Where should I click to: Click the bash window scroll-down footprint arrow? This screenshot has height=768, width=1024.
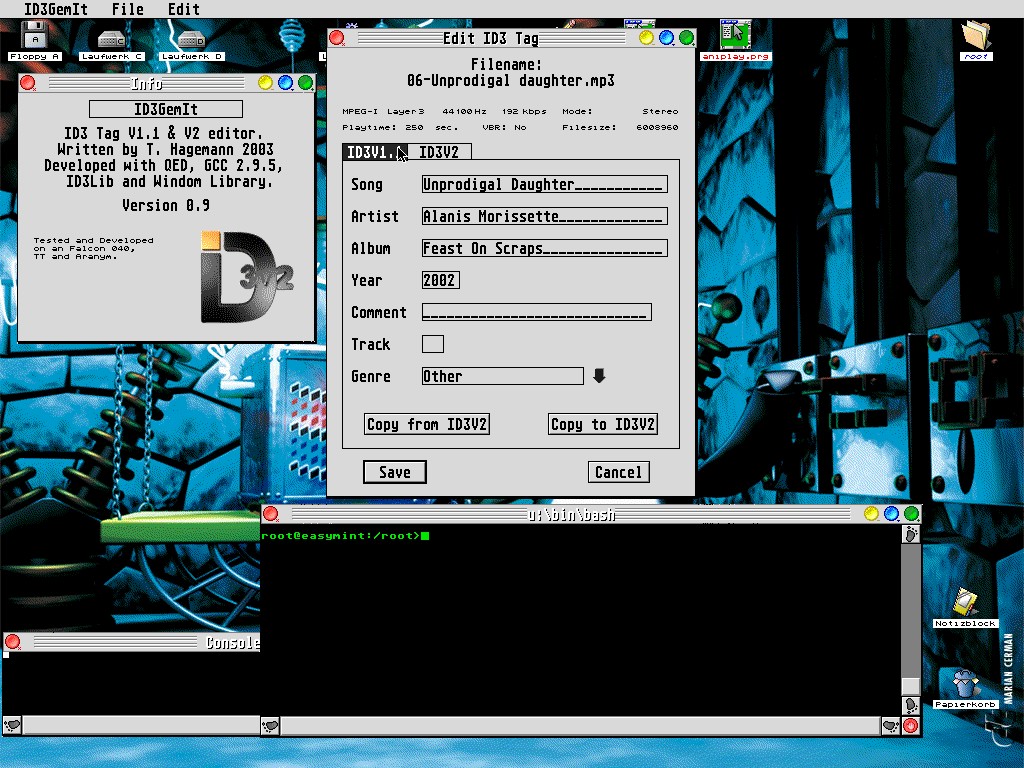coord(910,705)
